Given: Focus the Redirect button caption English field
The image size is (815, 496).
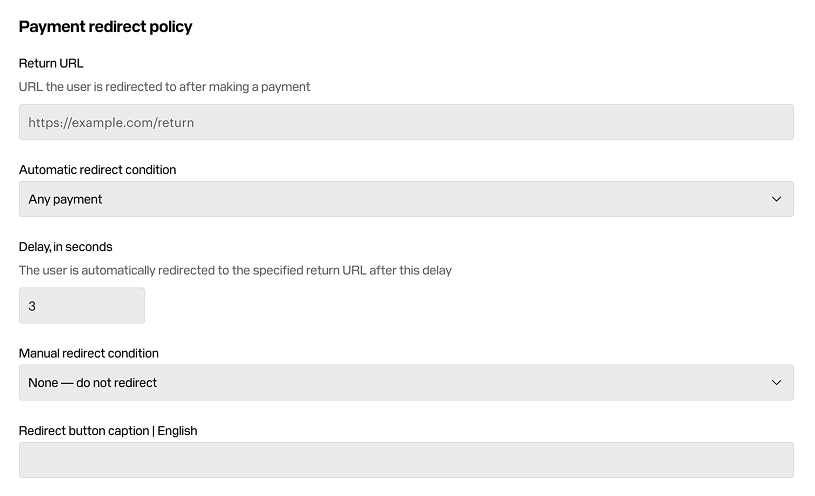Looking at the screenshot, I should [x=406, y=460].
